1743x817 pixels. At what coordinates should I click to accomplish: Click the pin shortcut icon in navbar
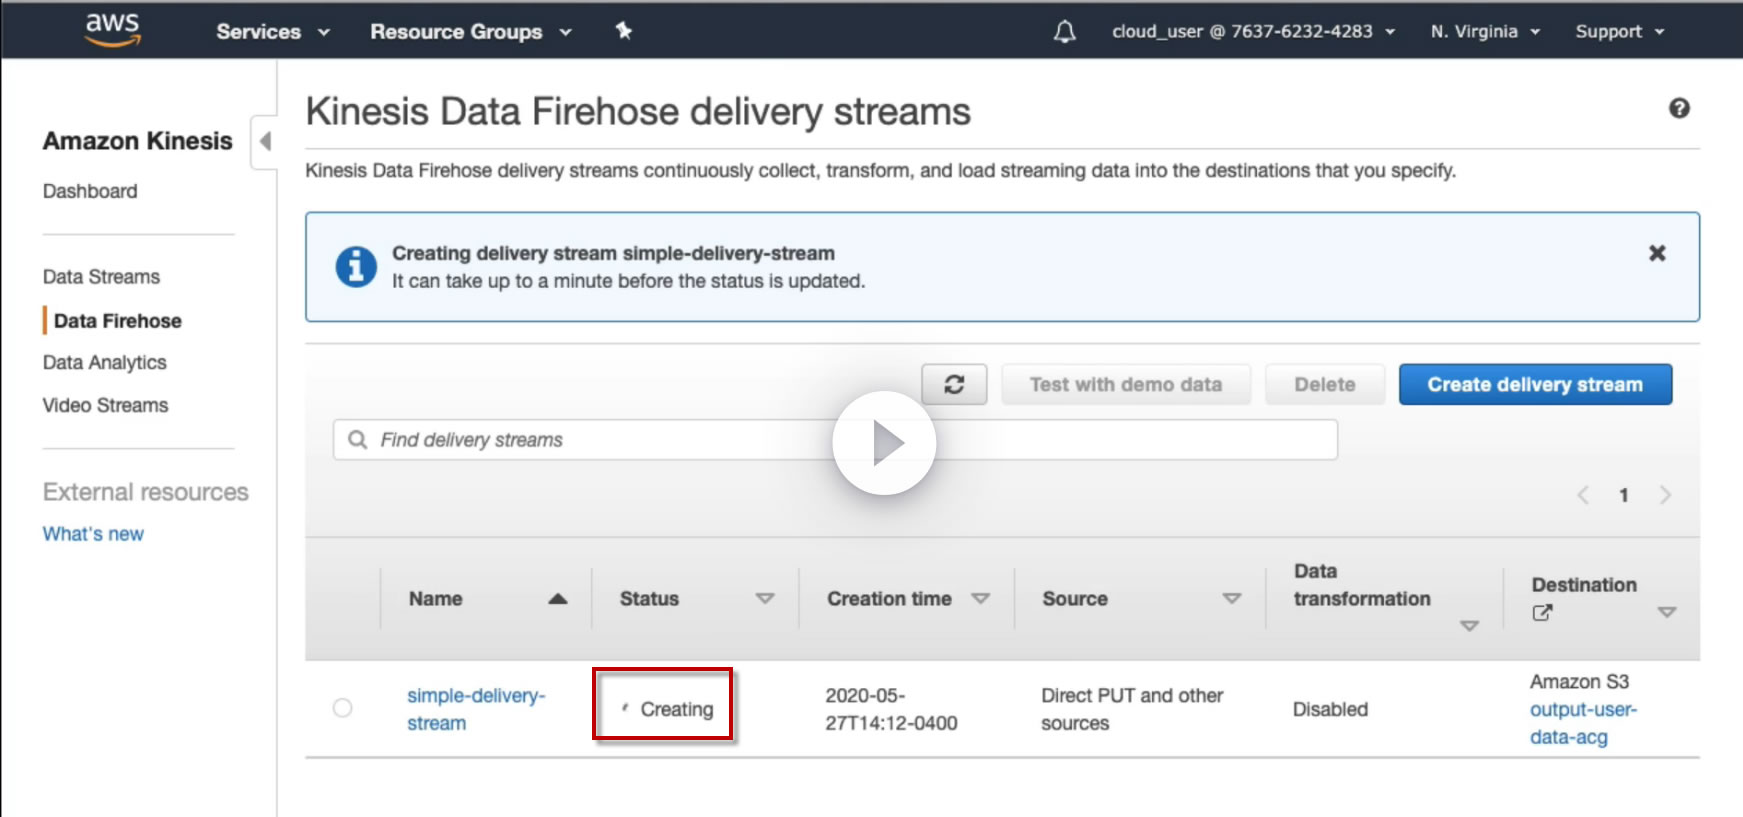(x=624, y=31)
